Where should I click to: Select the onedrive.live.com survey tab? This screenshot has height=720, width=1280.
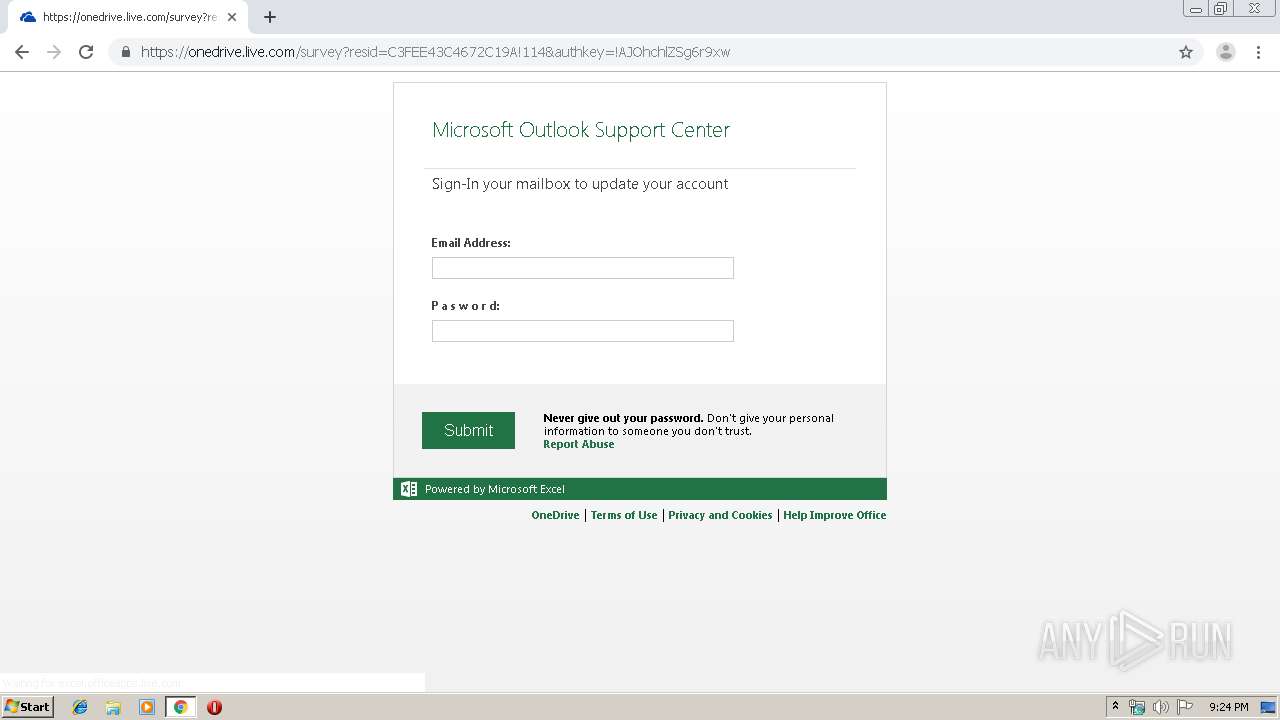pyautogui.click(x=126, y=17)
